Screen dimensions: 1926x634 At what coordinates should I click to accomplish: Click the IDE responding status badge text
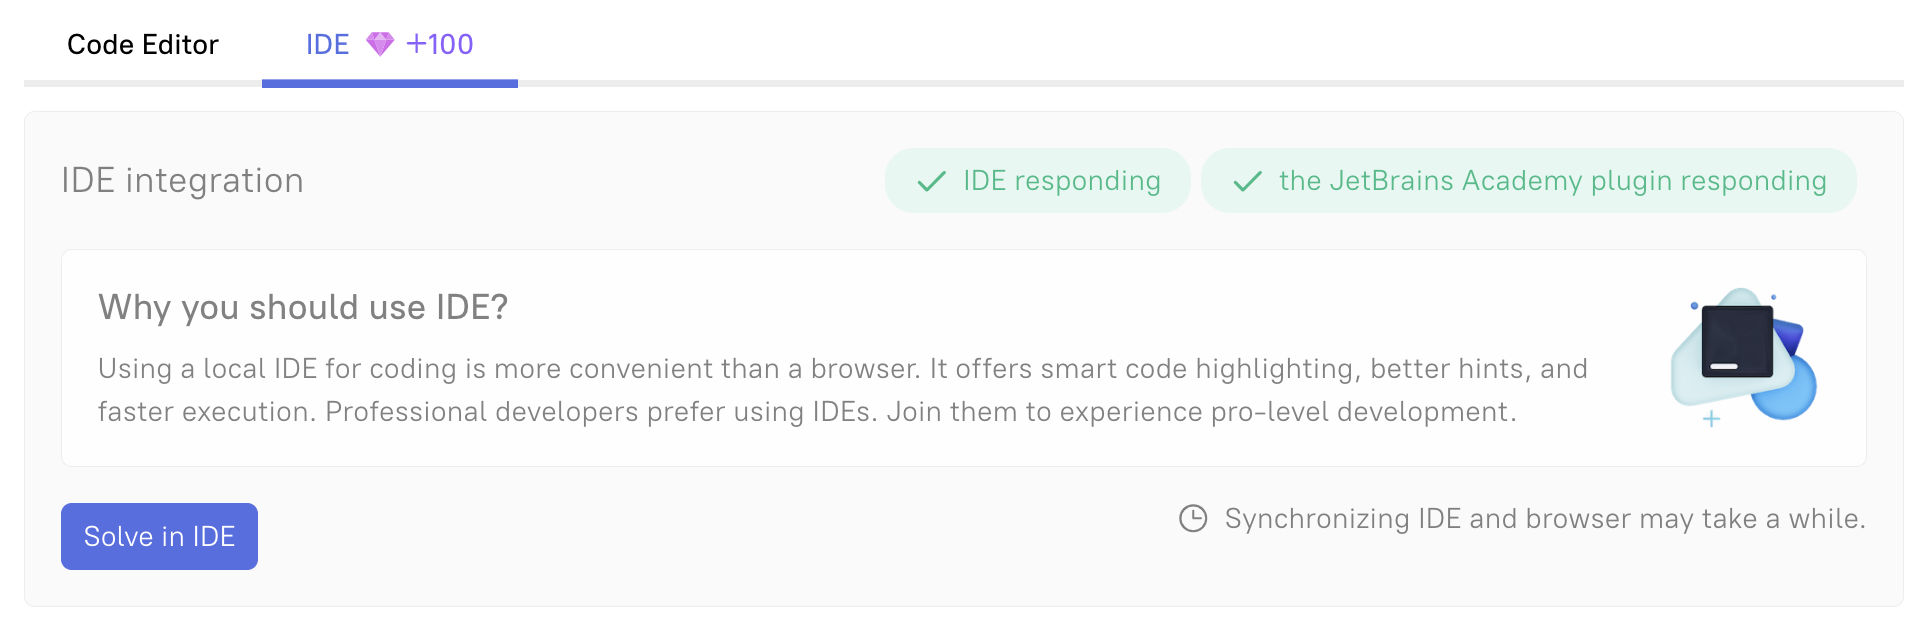pos(1061,181)
